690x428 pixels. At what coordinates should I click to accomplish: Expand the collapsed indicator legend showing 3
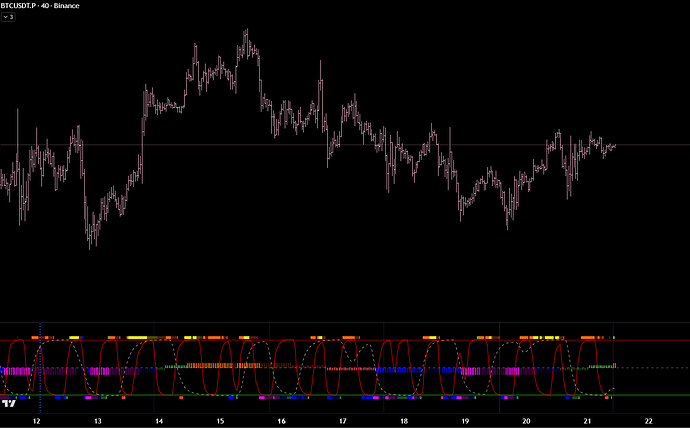[x=9, y=17]
